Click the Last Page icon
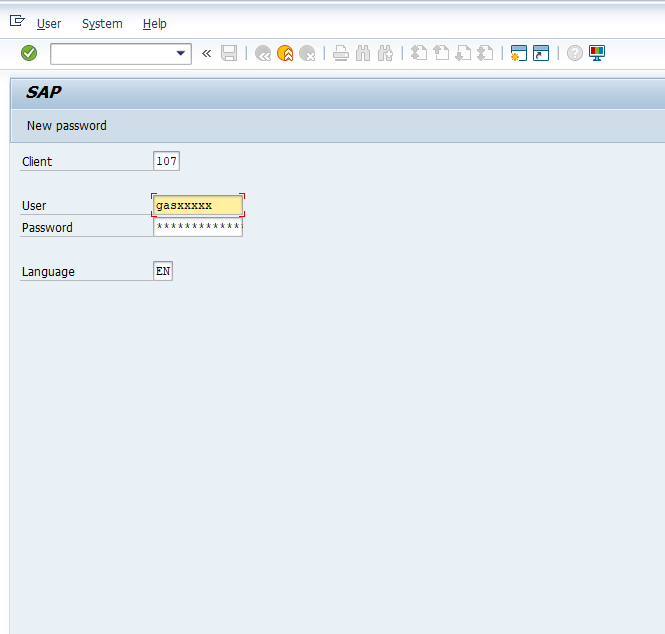Image resolution: width=665 pixels, height=634 pixels. coord(485,53)
